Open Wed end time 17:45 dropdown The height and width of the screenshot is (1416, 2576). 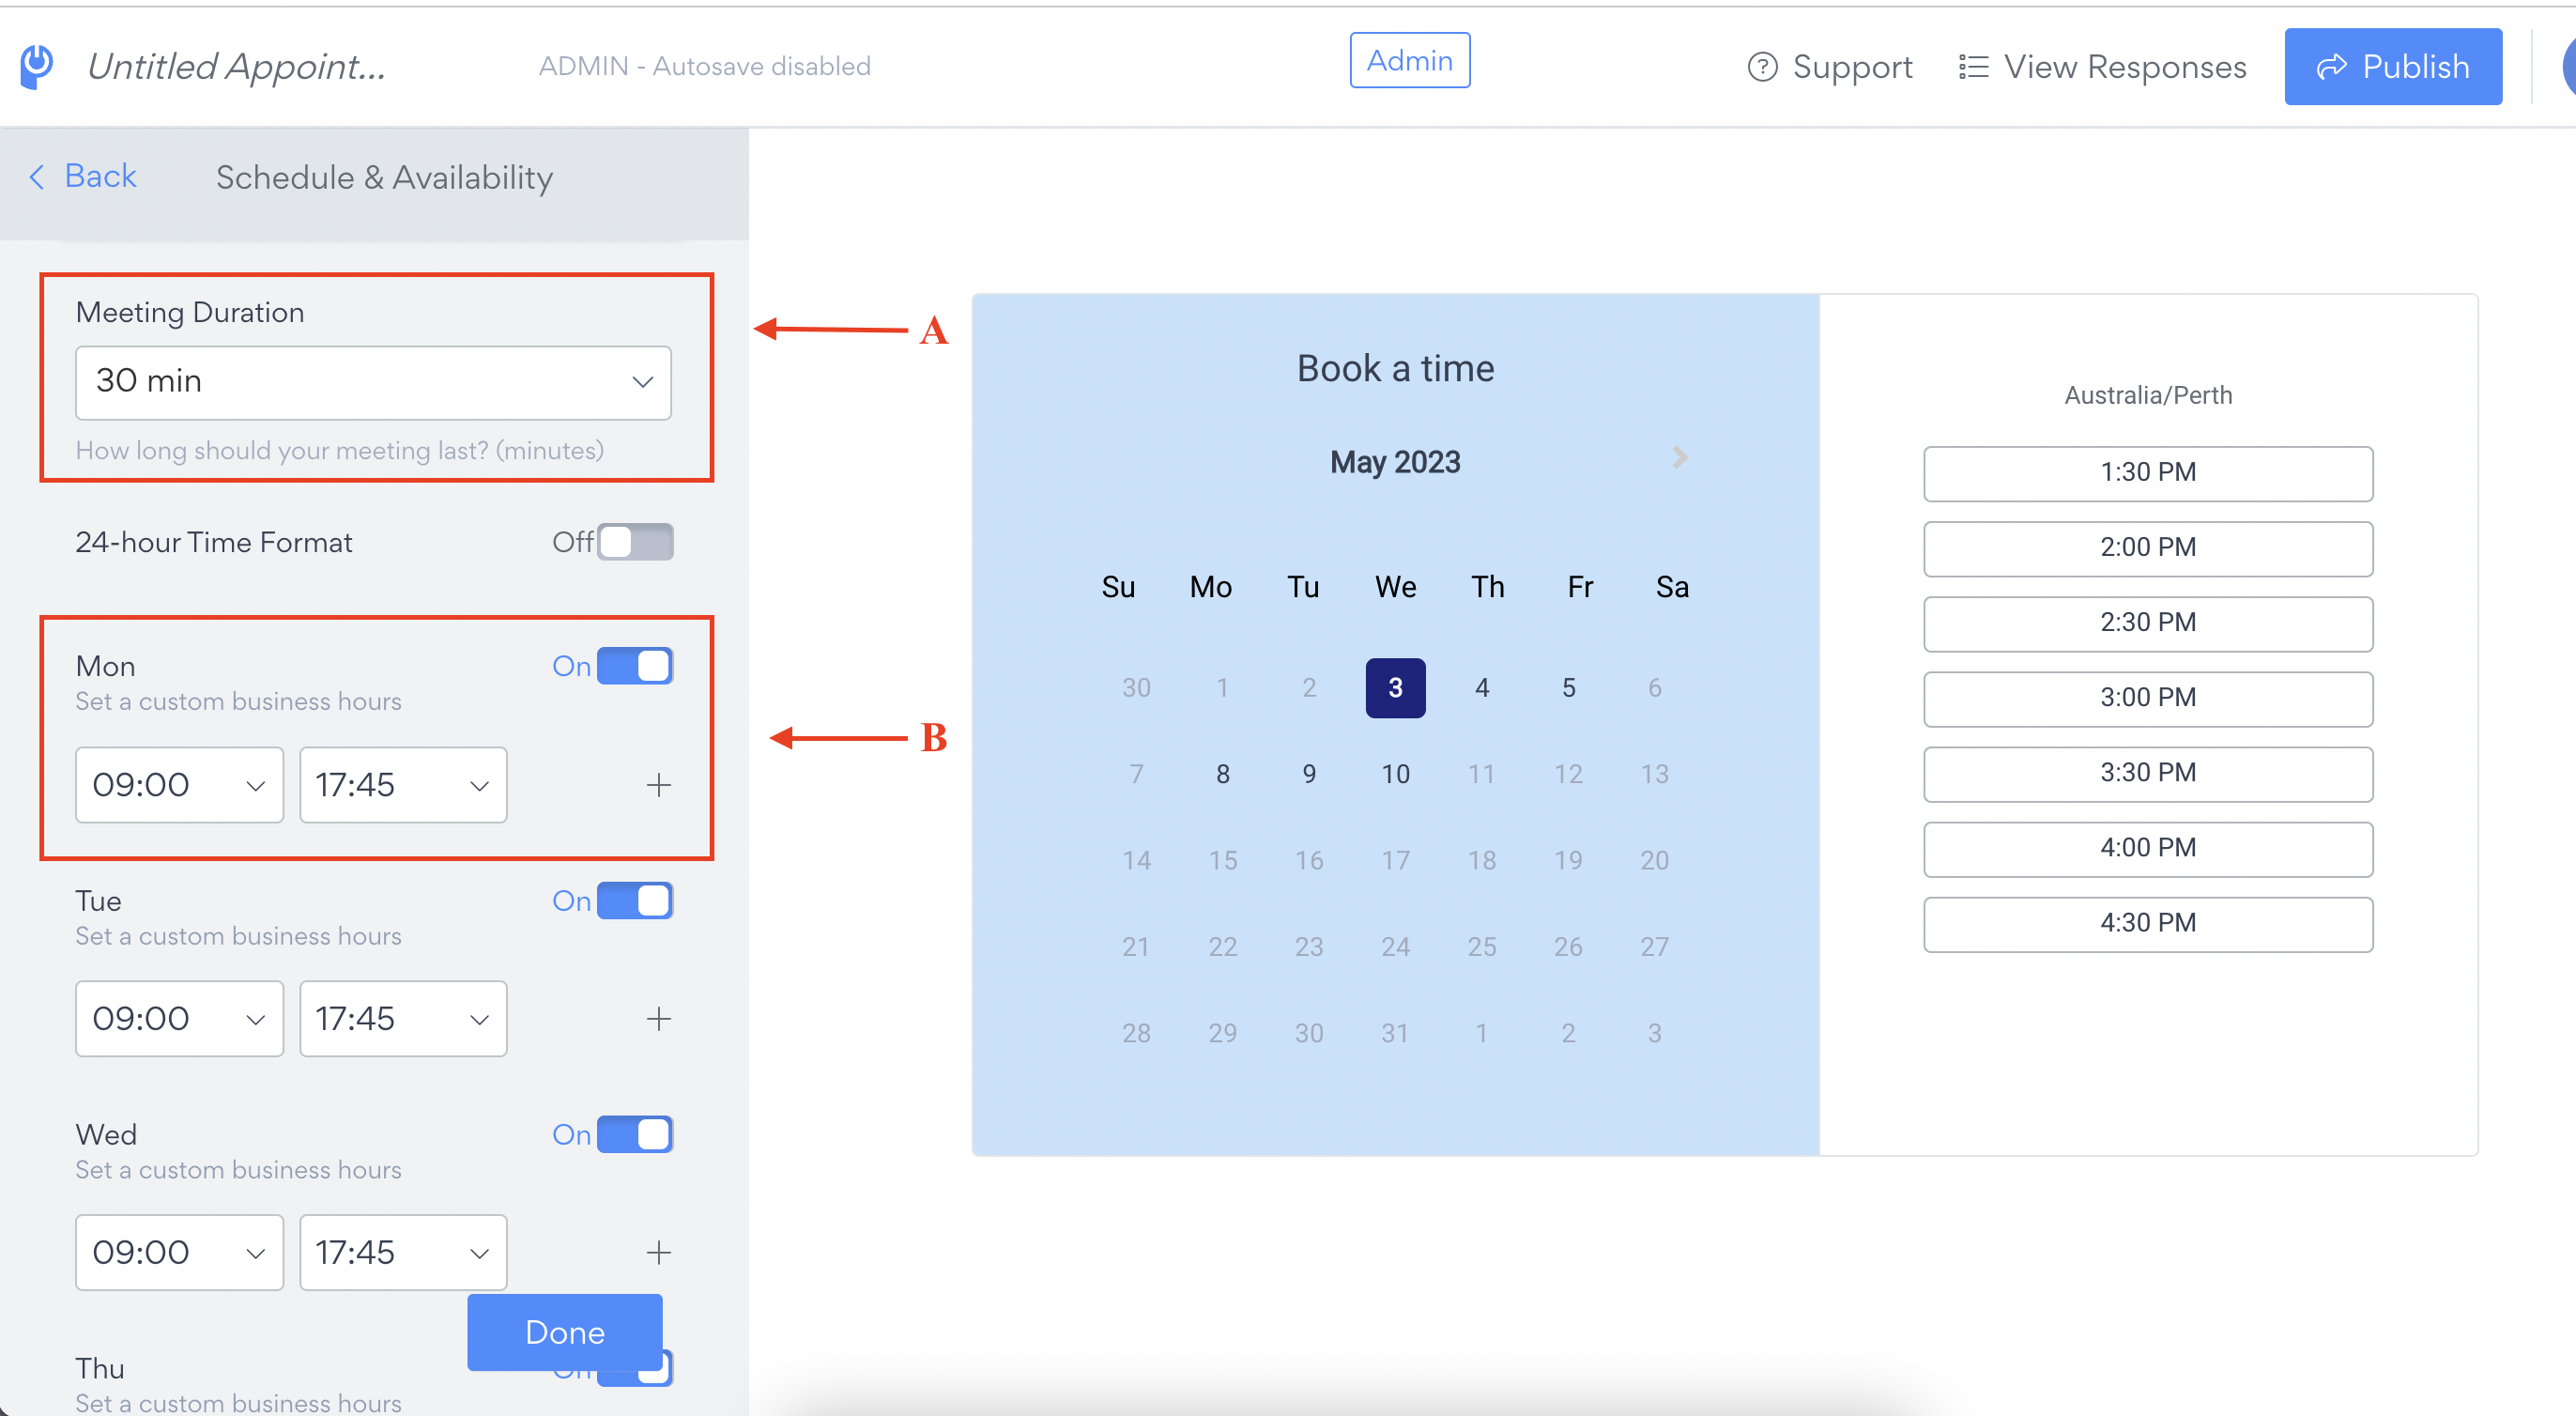[403, 1253]
